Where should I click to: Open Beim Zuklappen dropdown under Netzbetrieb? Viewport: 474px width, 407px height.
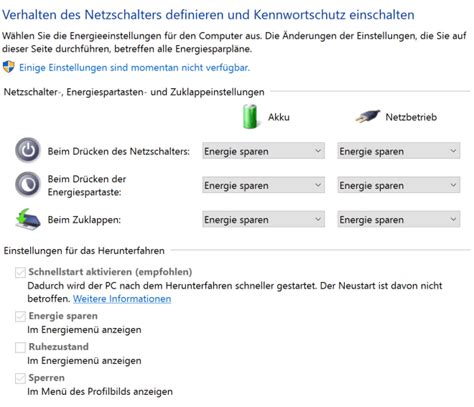[x=399, y=219]
